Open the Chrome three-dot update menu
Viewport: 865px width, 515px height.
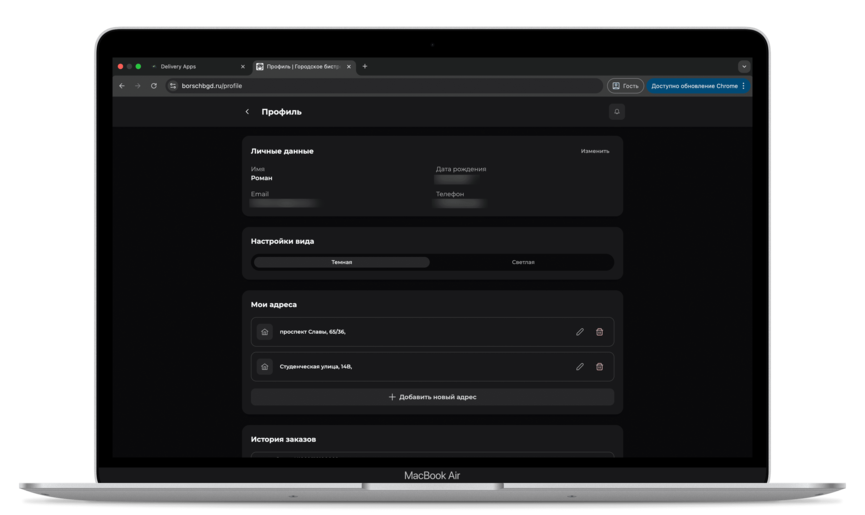pos(743,86)
